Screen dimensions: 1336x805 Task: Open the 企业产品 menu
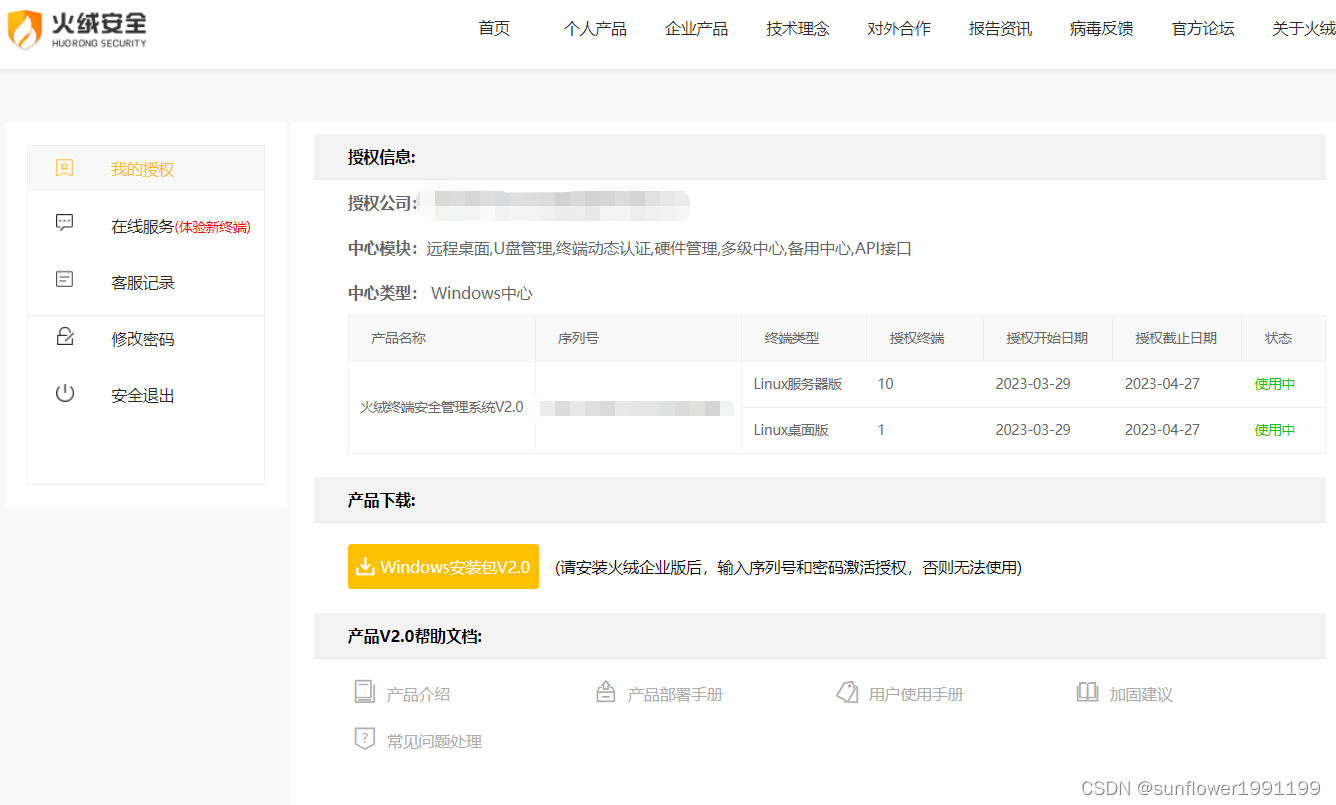click(697, 29)
